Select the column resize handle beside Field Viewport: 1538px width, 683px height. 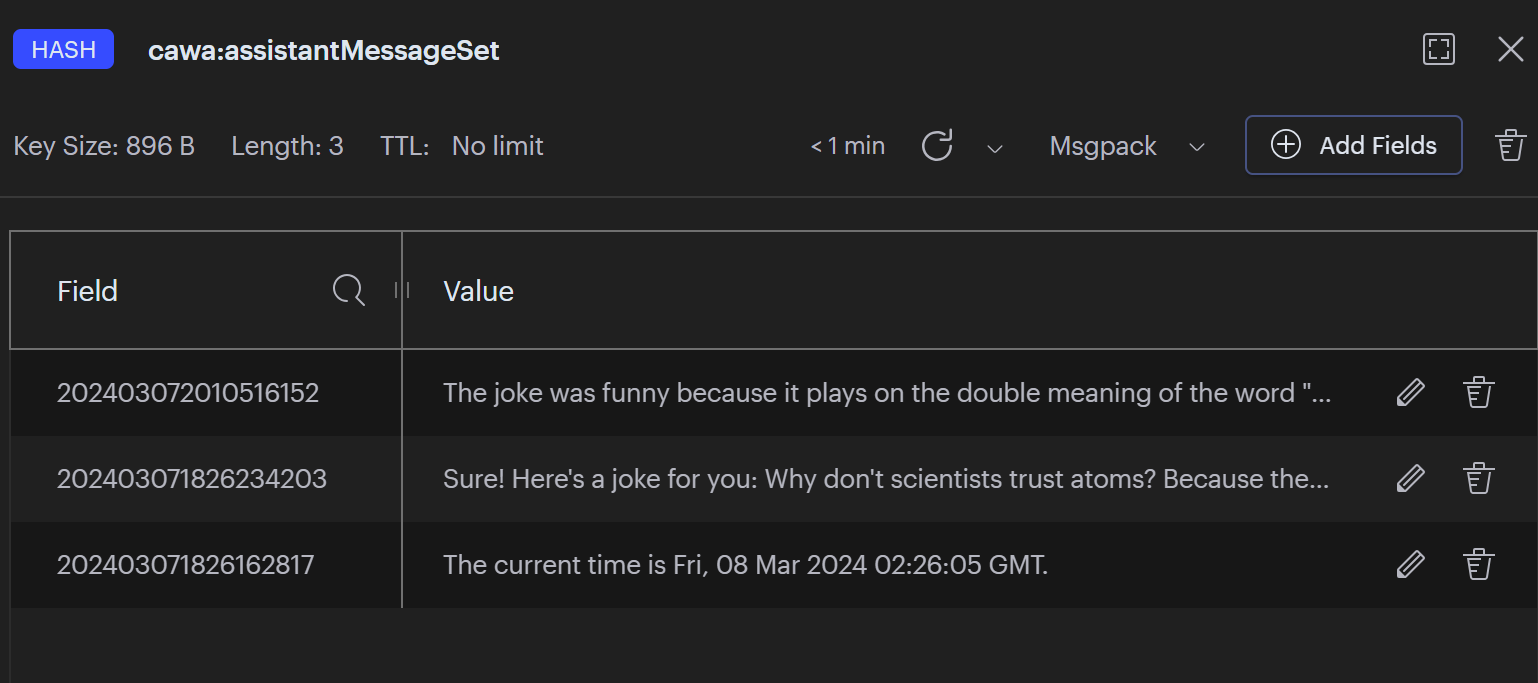click(x=402, y=290)
